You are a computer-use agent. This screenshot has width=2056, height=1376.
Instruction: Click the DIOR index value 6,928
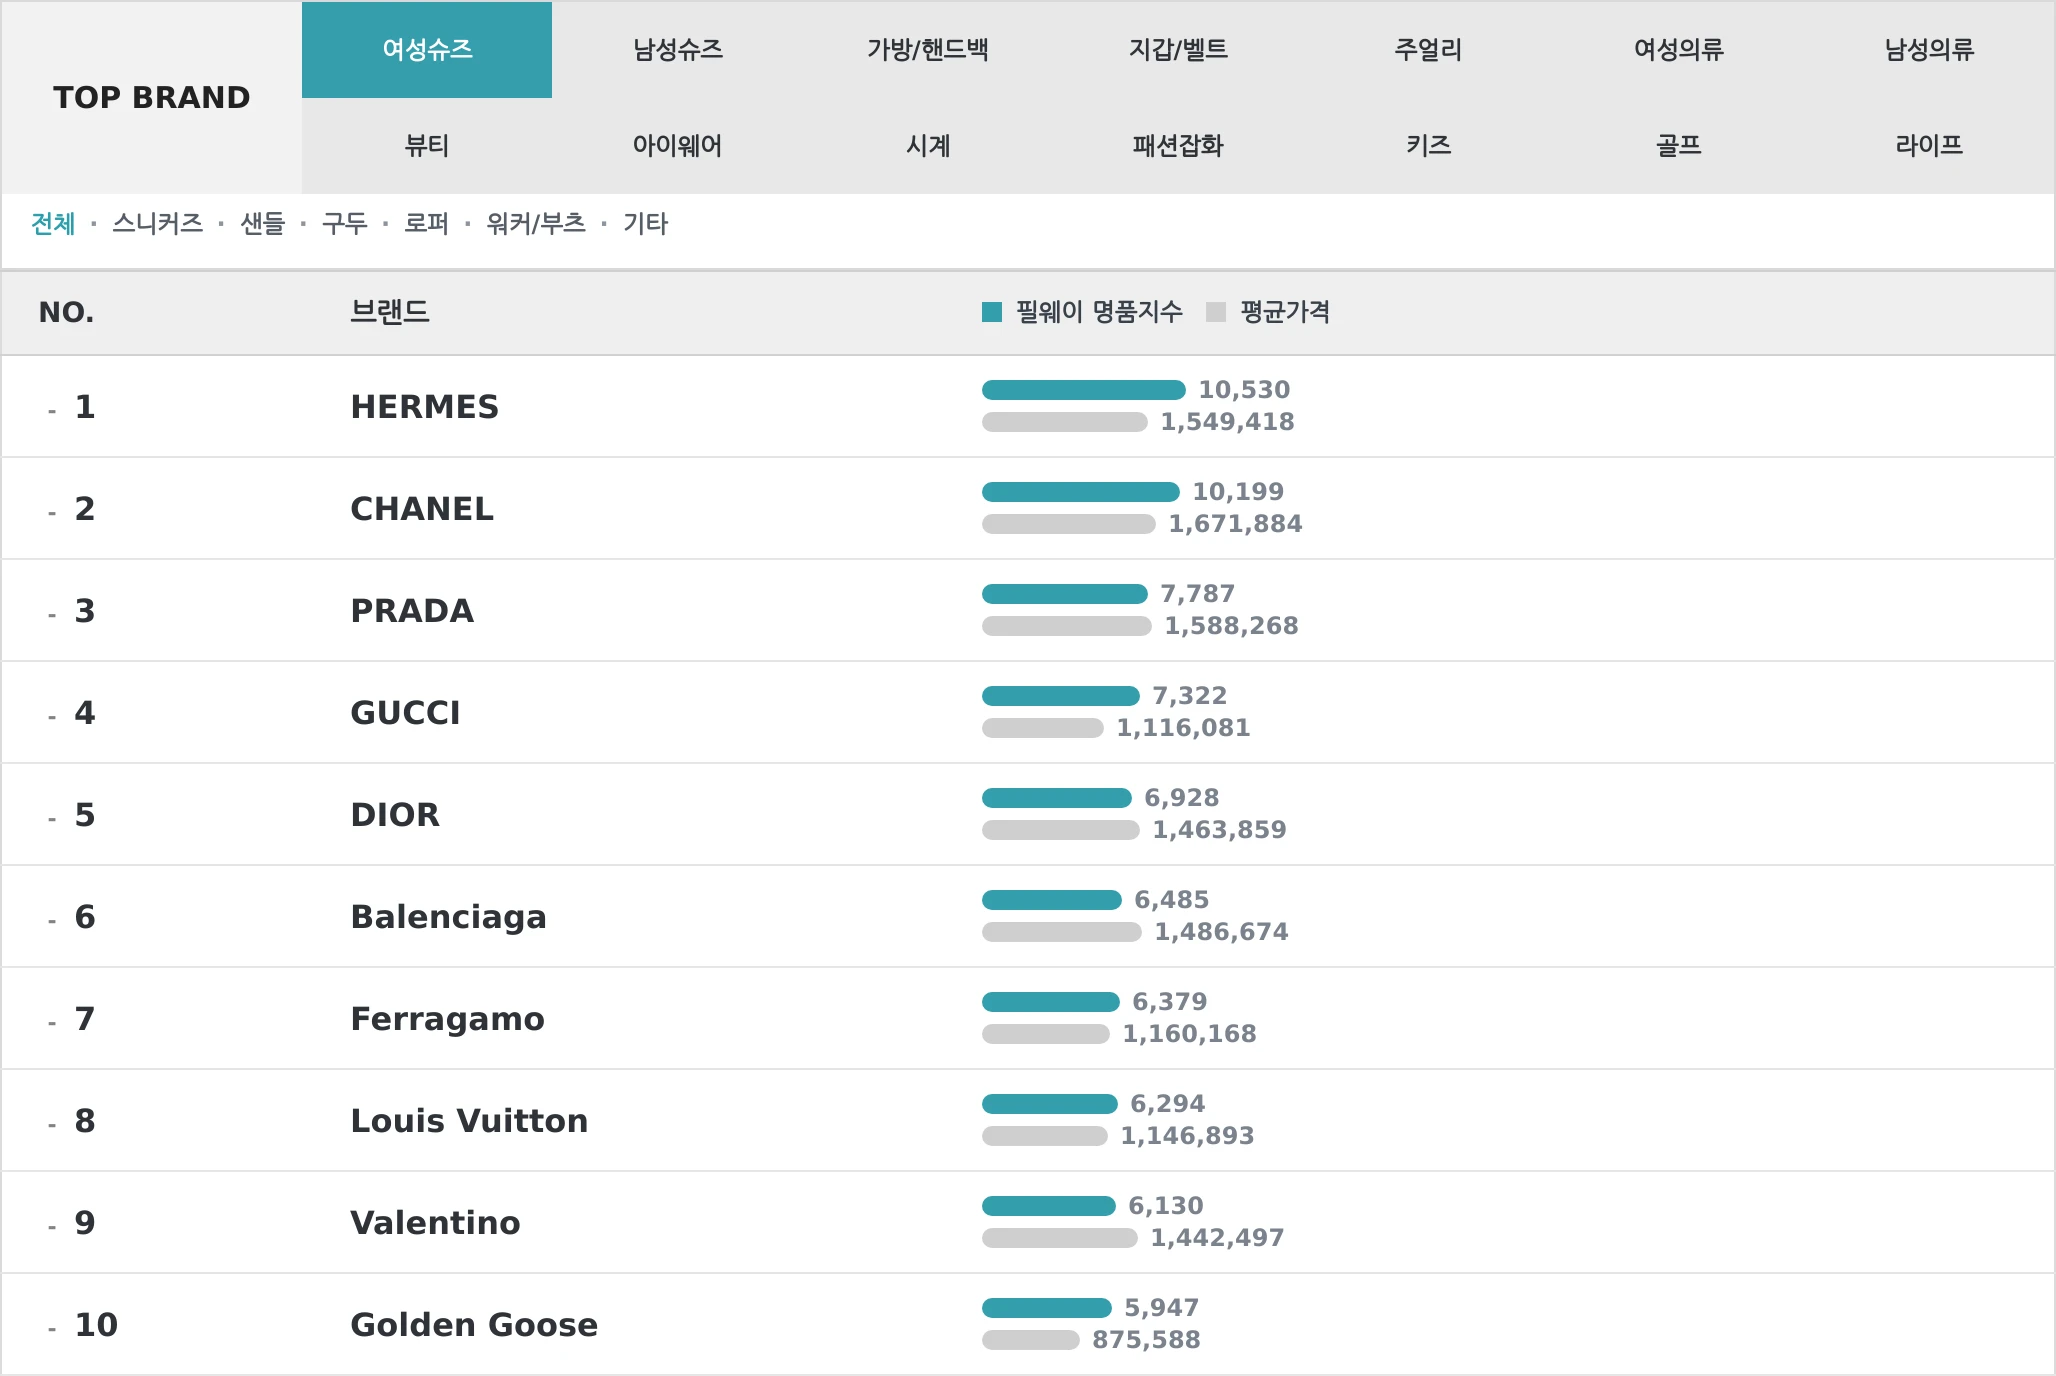point(1181,798)
